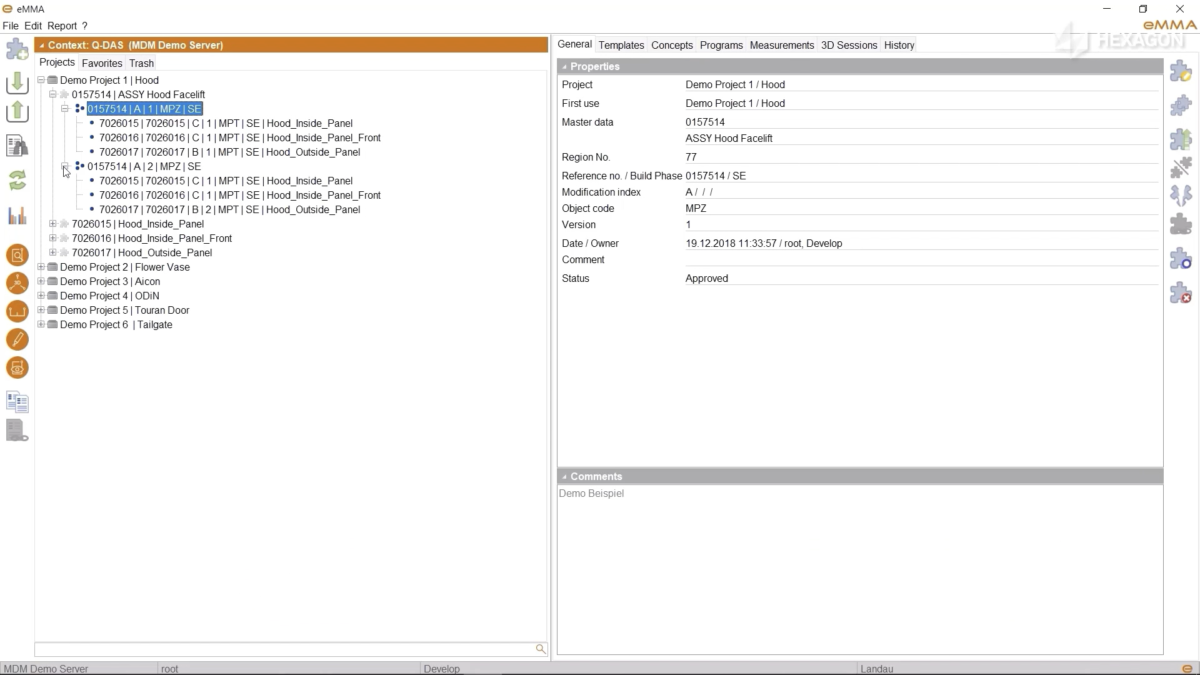
Task: Open the Templates tab
Action: click(621, 45)
